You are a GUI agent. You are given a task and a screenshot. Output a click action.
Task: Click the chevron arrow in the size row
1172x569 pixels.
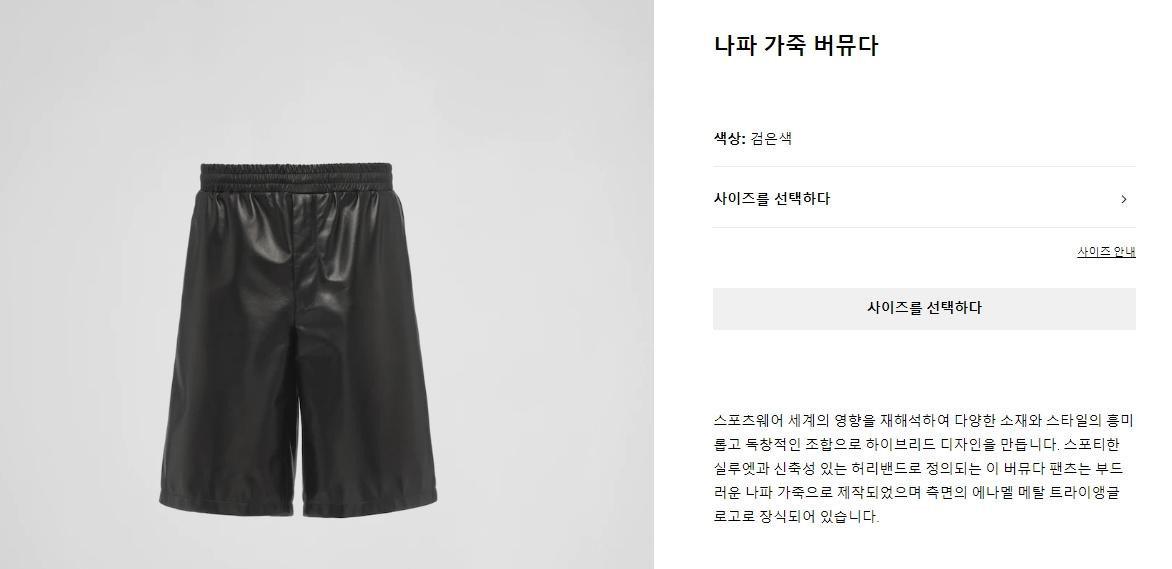(x=1123, y=199)
